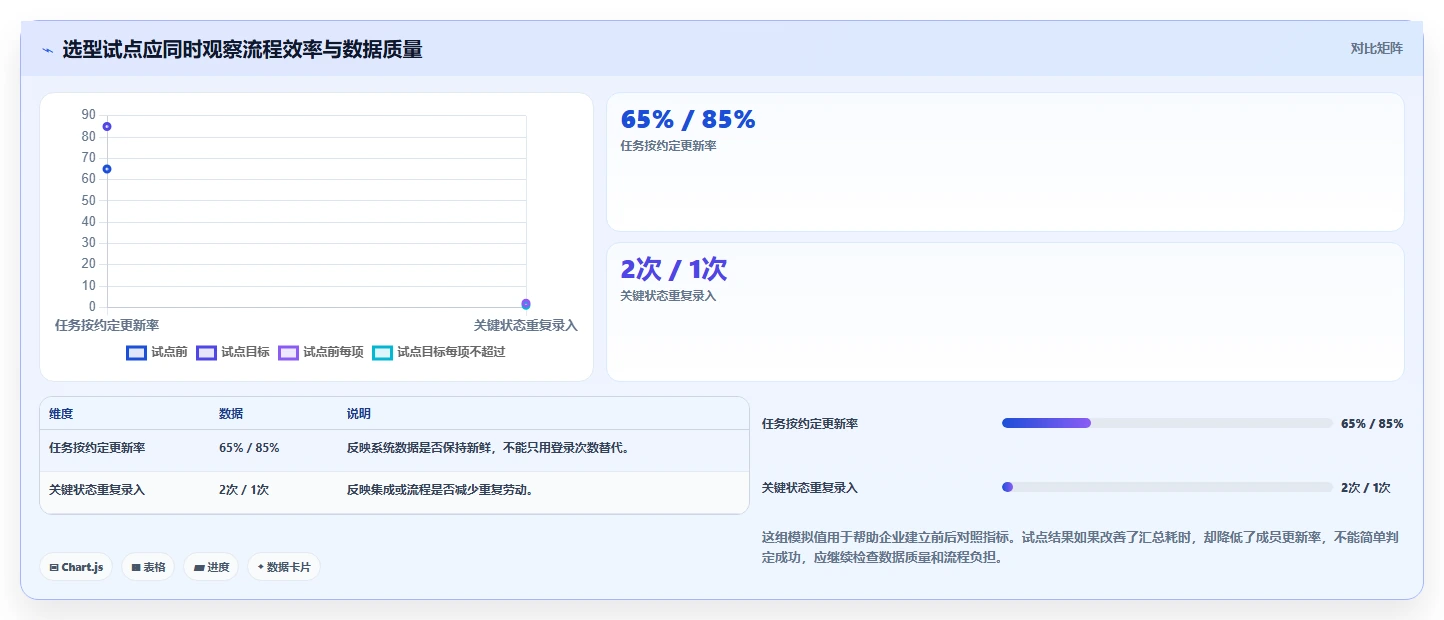Click the Chart.js tag
1444x620 pixels.
click(x=76, y=567)
